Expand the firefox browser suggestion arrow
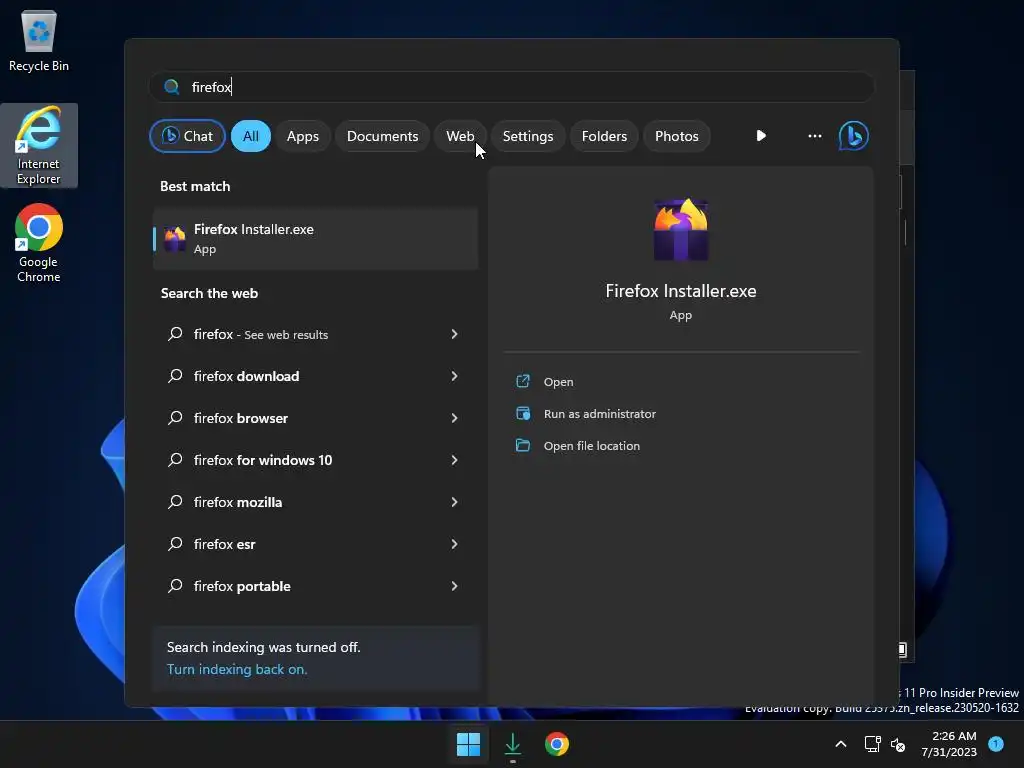1024x768 pixels. (x=455, y=418)
